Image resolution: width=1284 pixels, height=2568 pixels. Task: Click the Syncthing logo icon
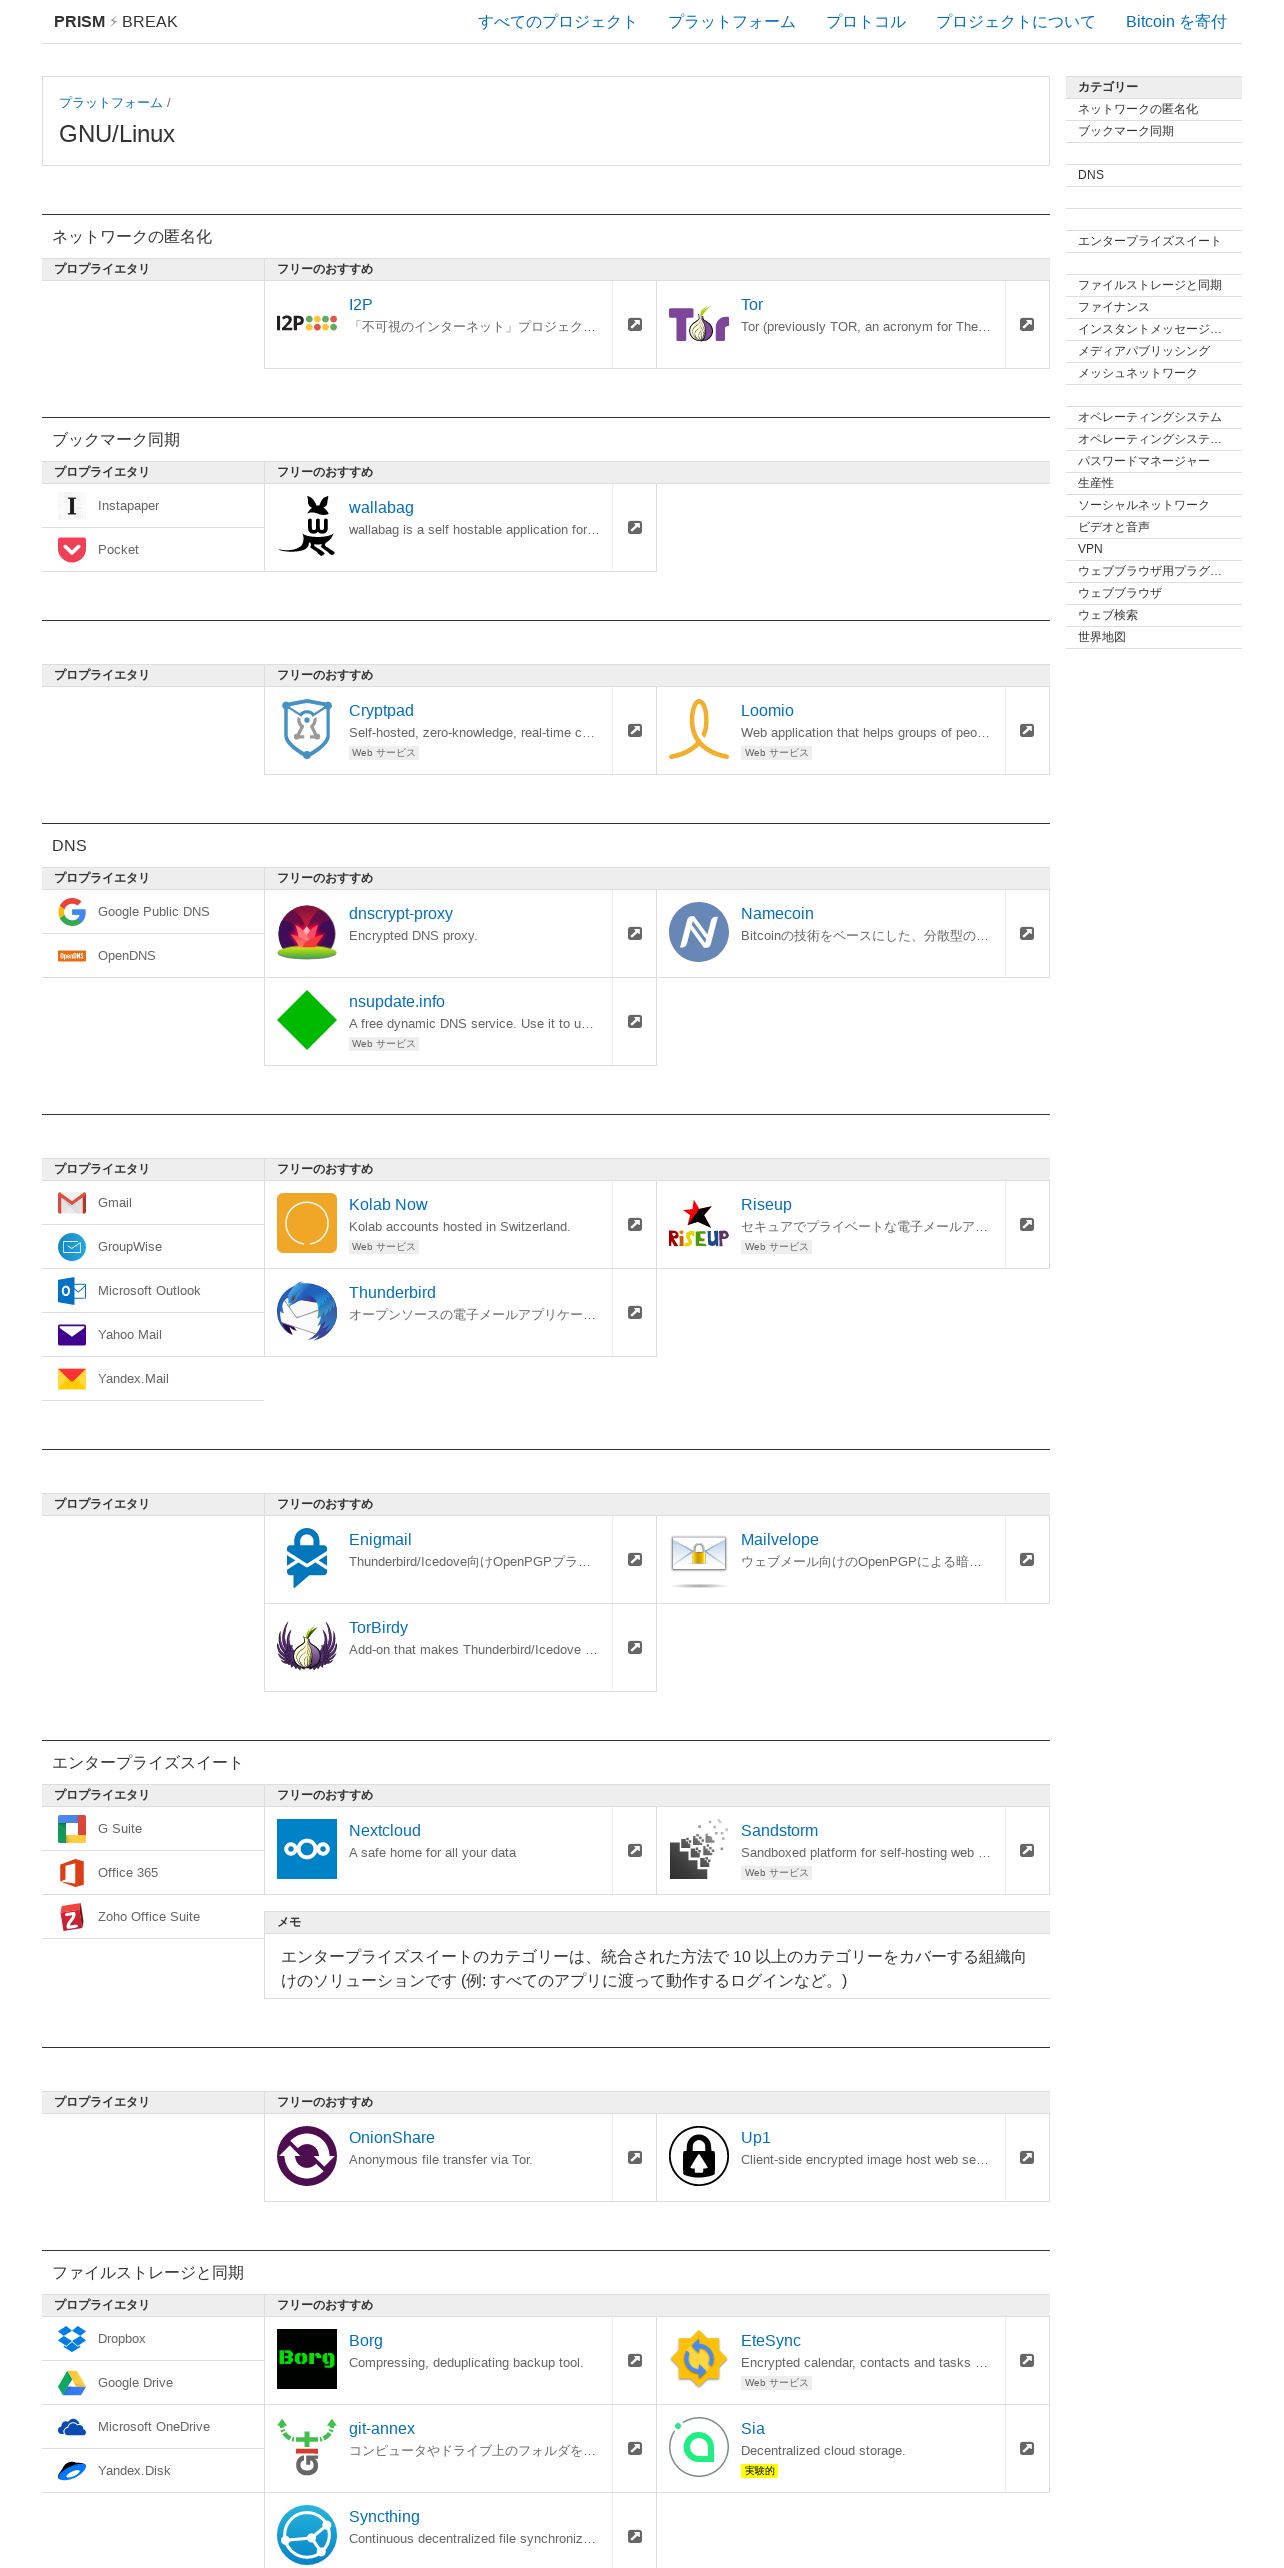[307, 2535]
